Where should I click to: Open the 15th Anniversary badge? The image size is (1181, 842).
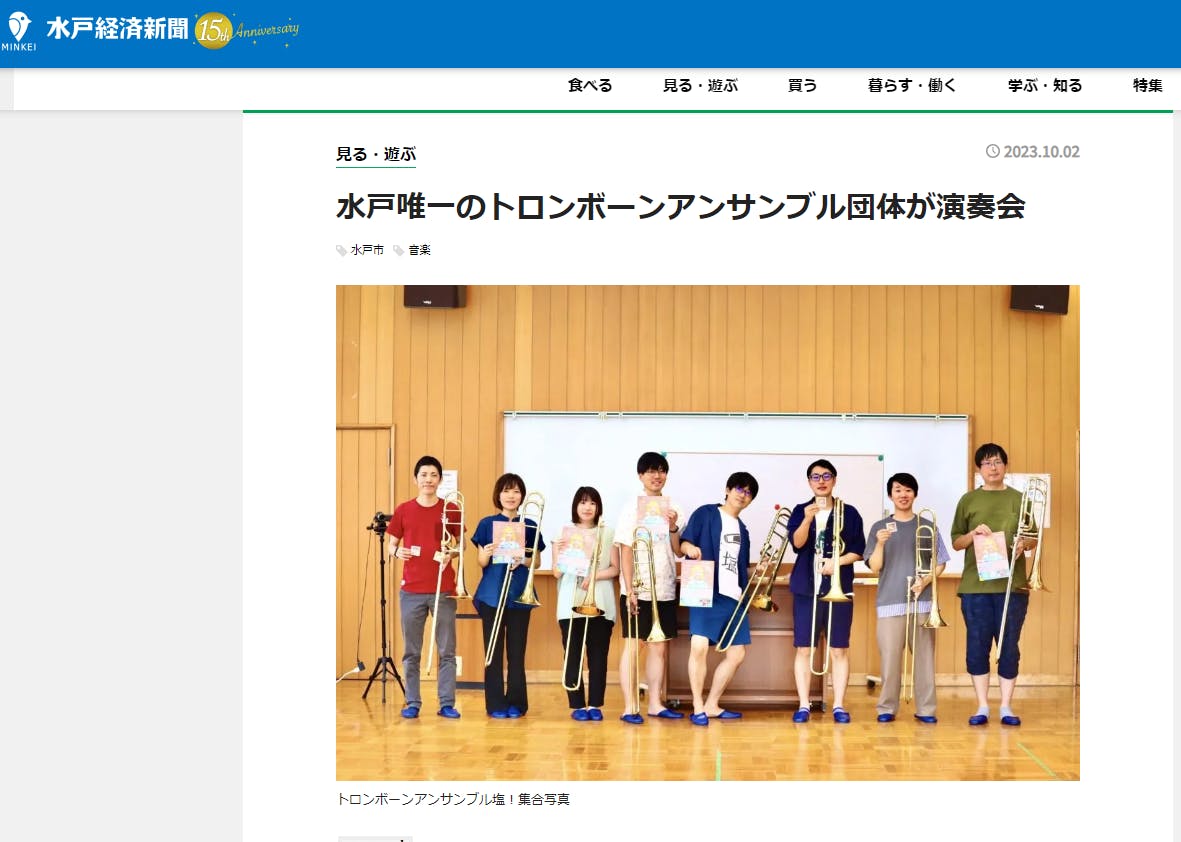(x=247, y=31)
